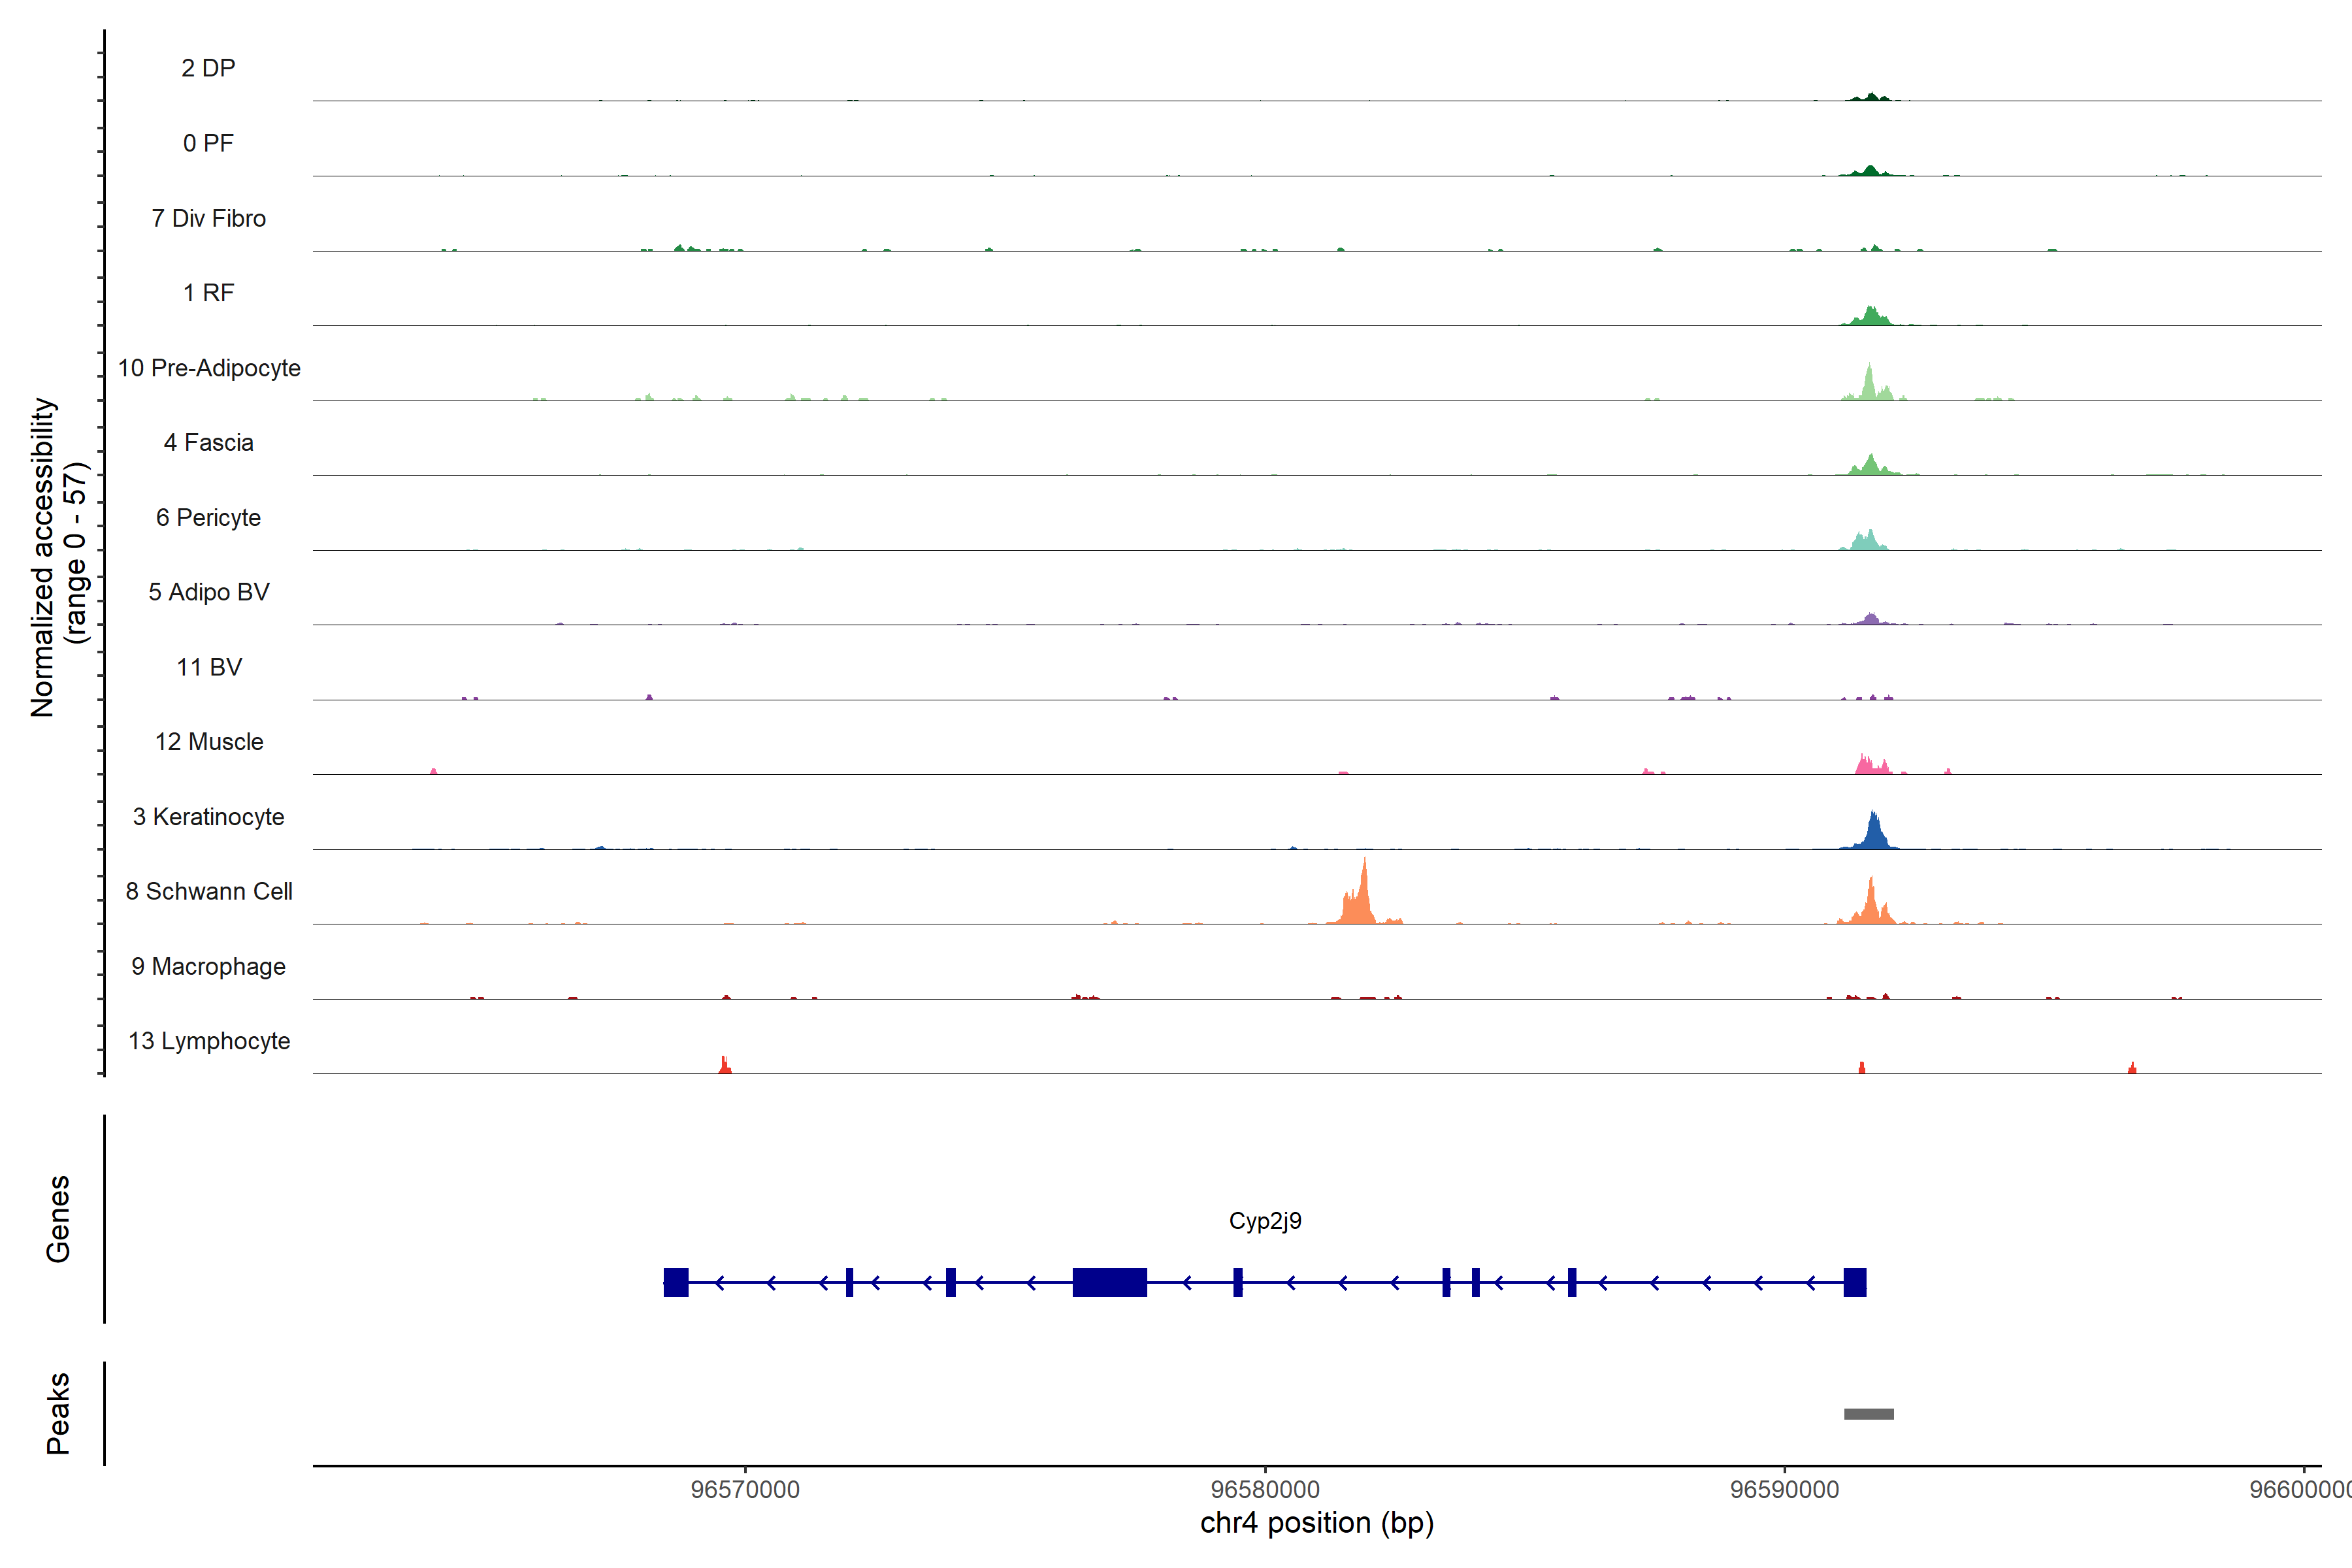Click the leftmost Cyp2j9 exon block

click(676, 1282)
